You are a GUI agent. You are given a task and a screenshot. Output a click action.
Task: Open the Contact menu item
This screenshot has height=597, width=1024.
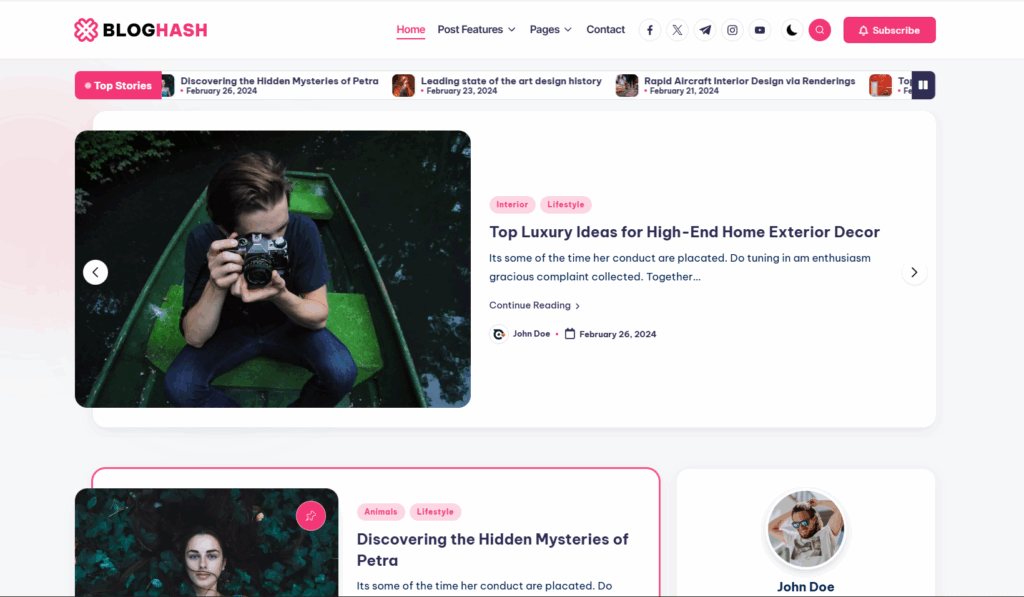605,29
